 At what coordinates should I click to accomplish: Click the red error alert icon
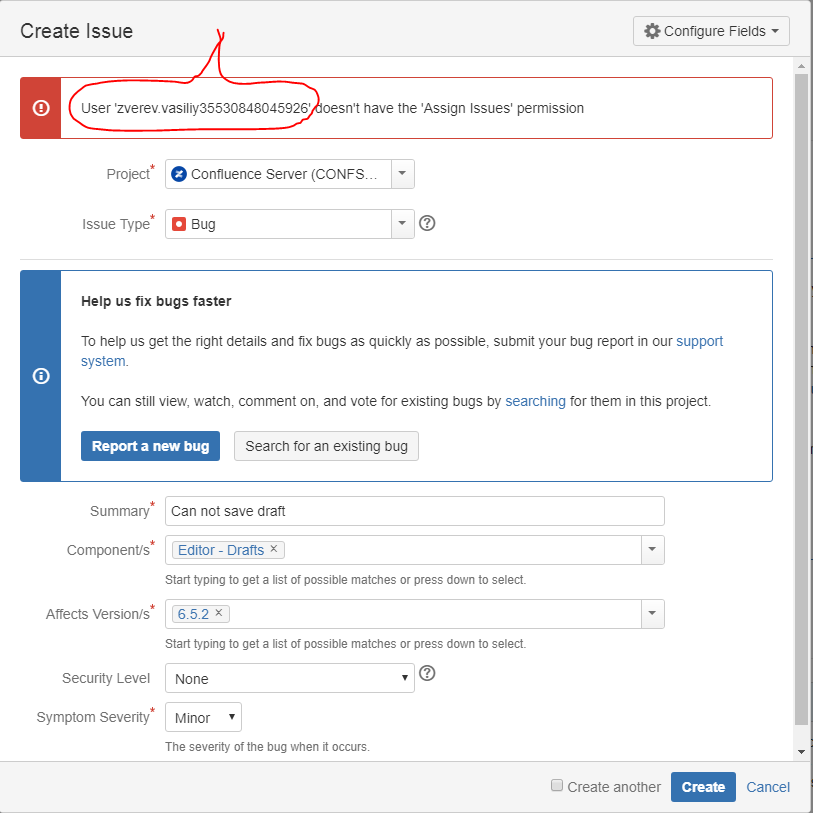coord(41,108)
